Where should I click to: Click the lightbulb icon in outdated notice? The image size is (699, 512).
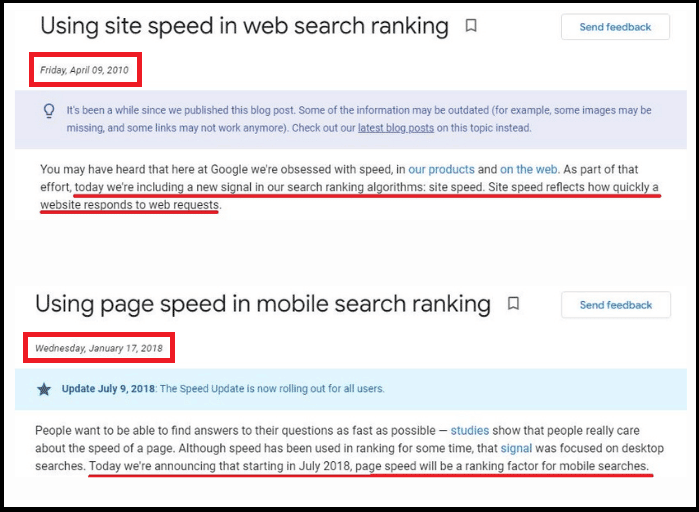49,111
